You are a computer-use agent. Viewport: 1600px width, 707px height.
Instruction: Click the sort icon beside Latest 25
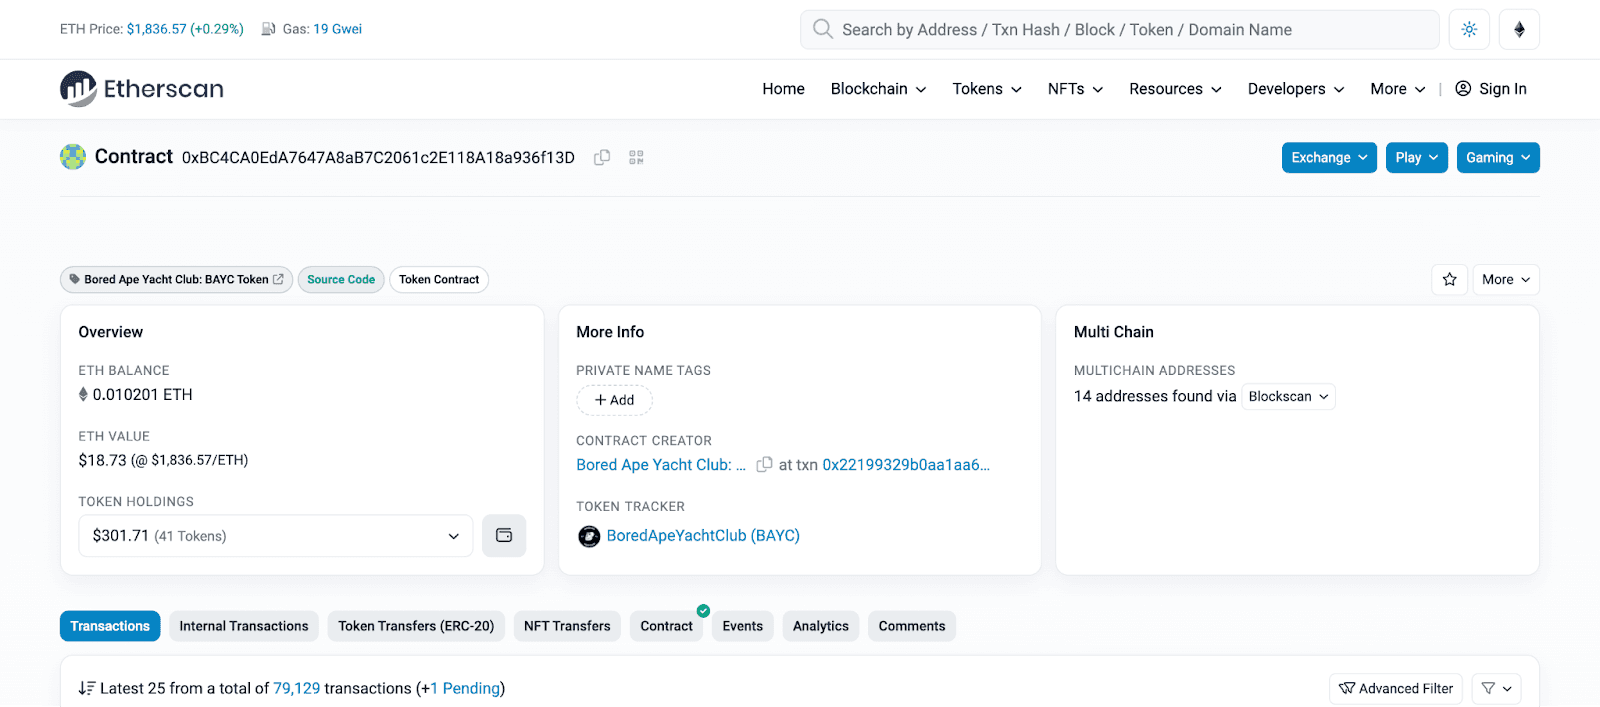(x=87, y=688)
